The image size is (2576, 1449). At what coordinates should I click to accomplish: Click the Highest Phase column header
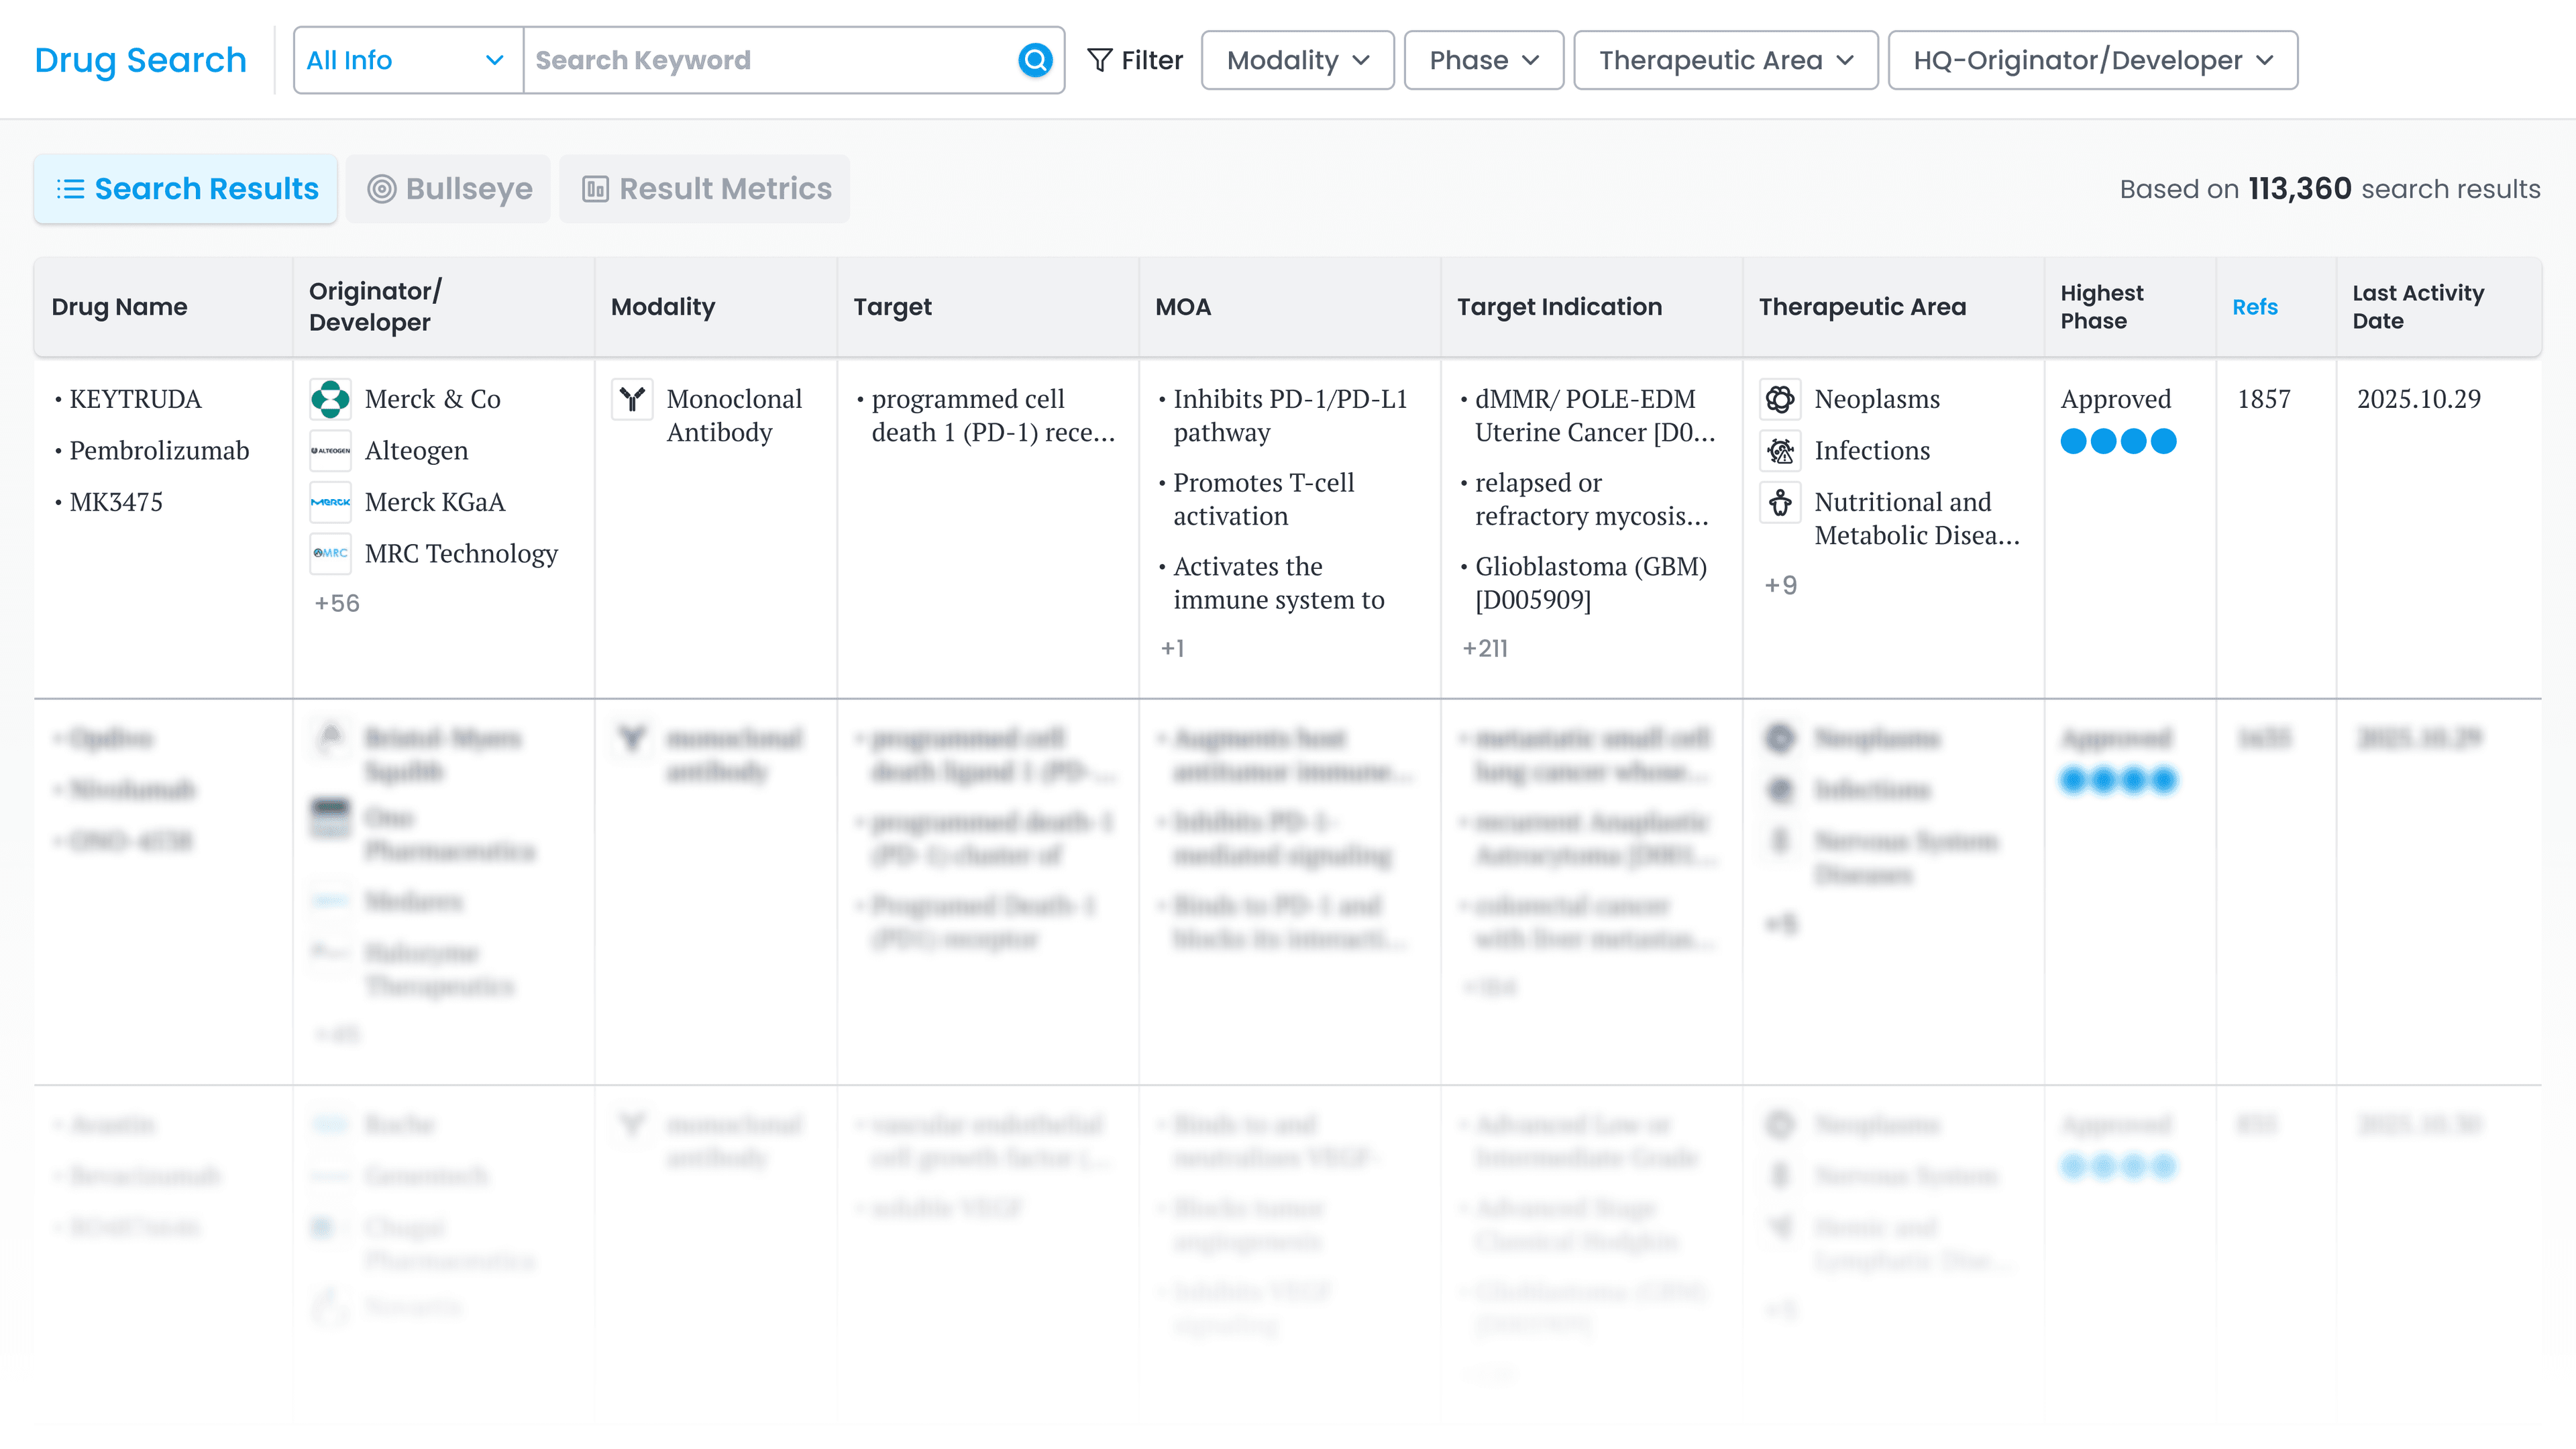click(2101, 307)
